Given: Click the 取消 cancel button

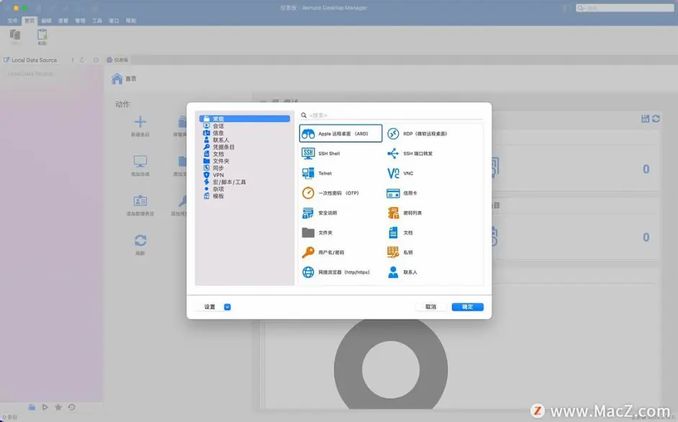Looking at the screenshot, I should (x=431, y=307).
